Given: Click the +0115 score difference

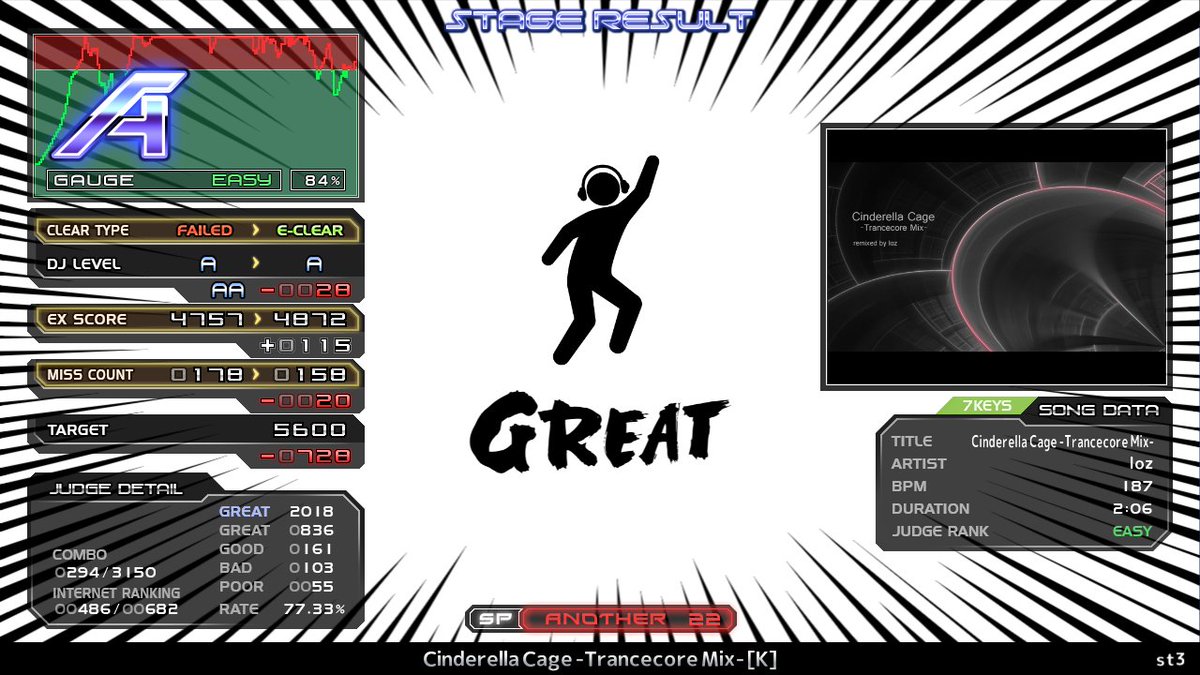Looking at the screenshot, I should 304,346.
